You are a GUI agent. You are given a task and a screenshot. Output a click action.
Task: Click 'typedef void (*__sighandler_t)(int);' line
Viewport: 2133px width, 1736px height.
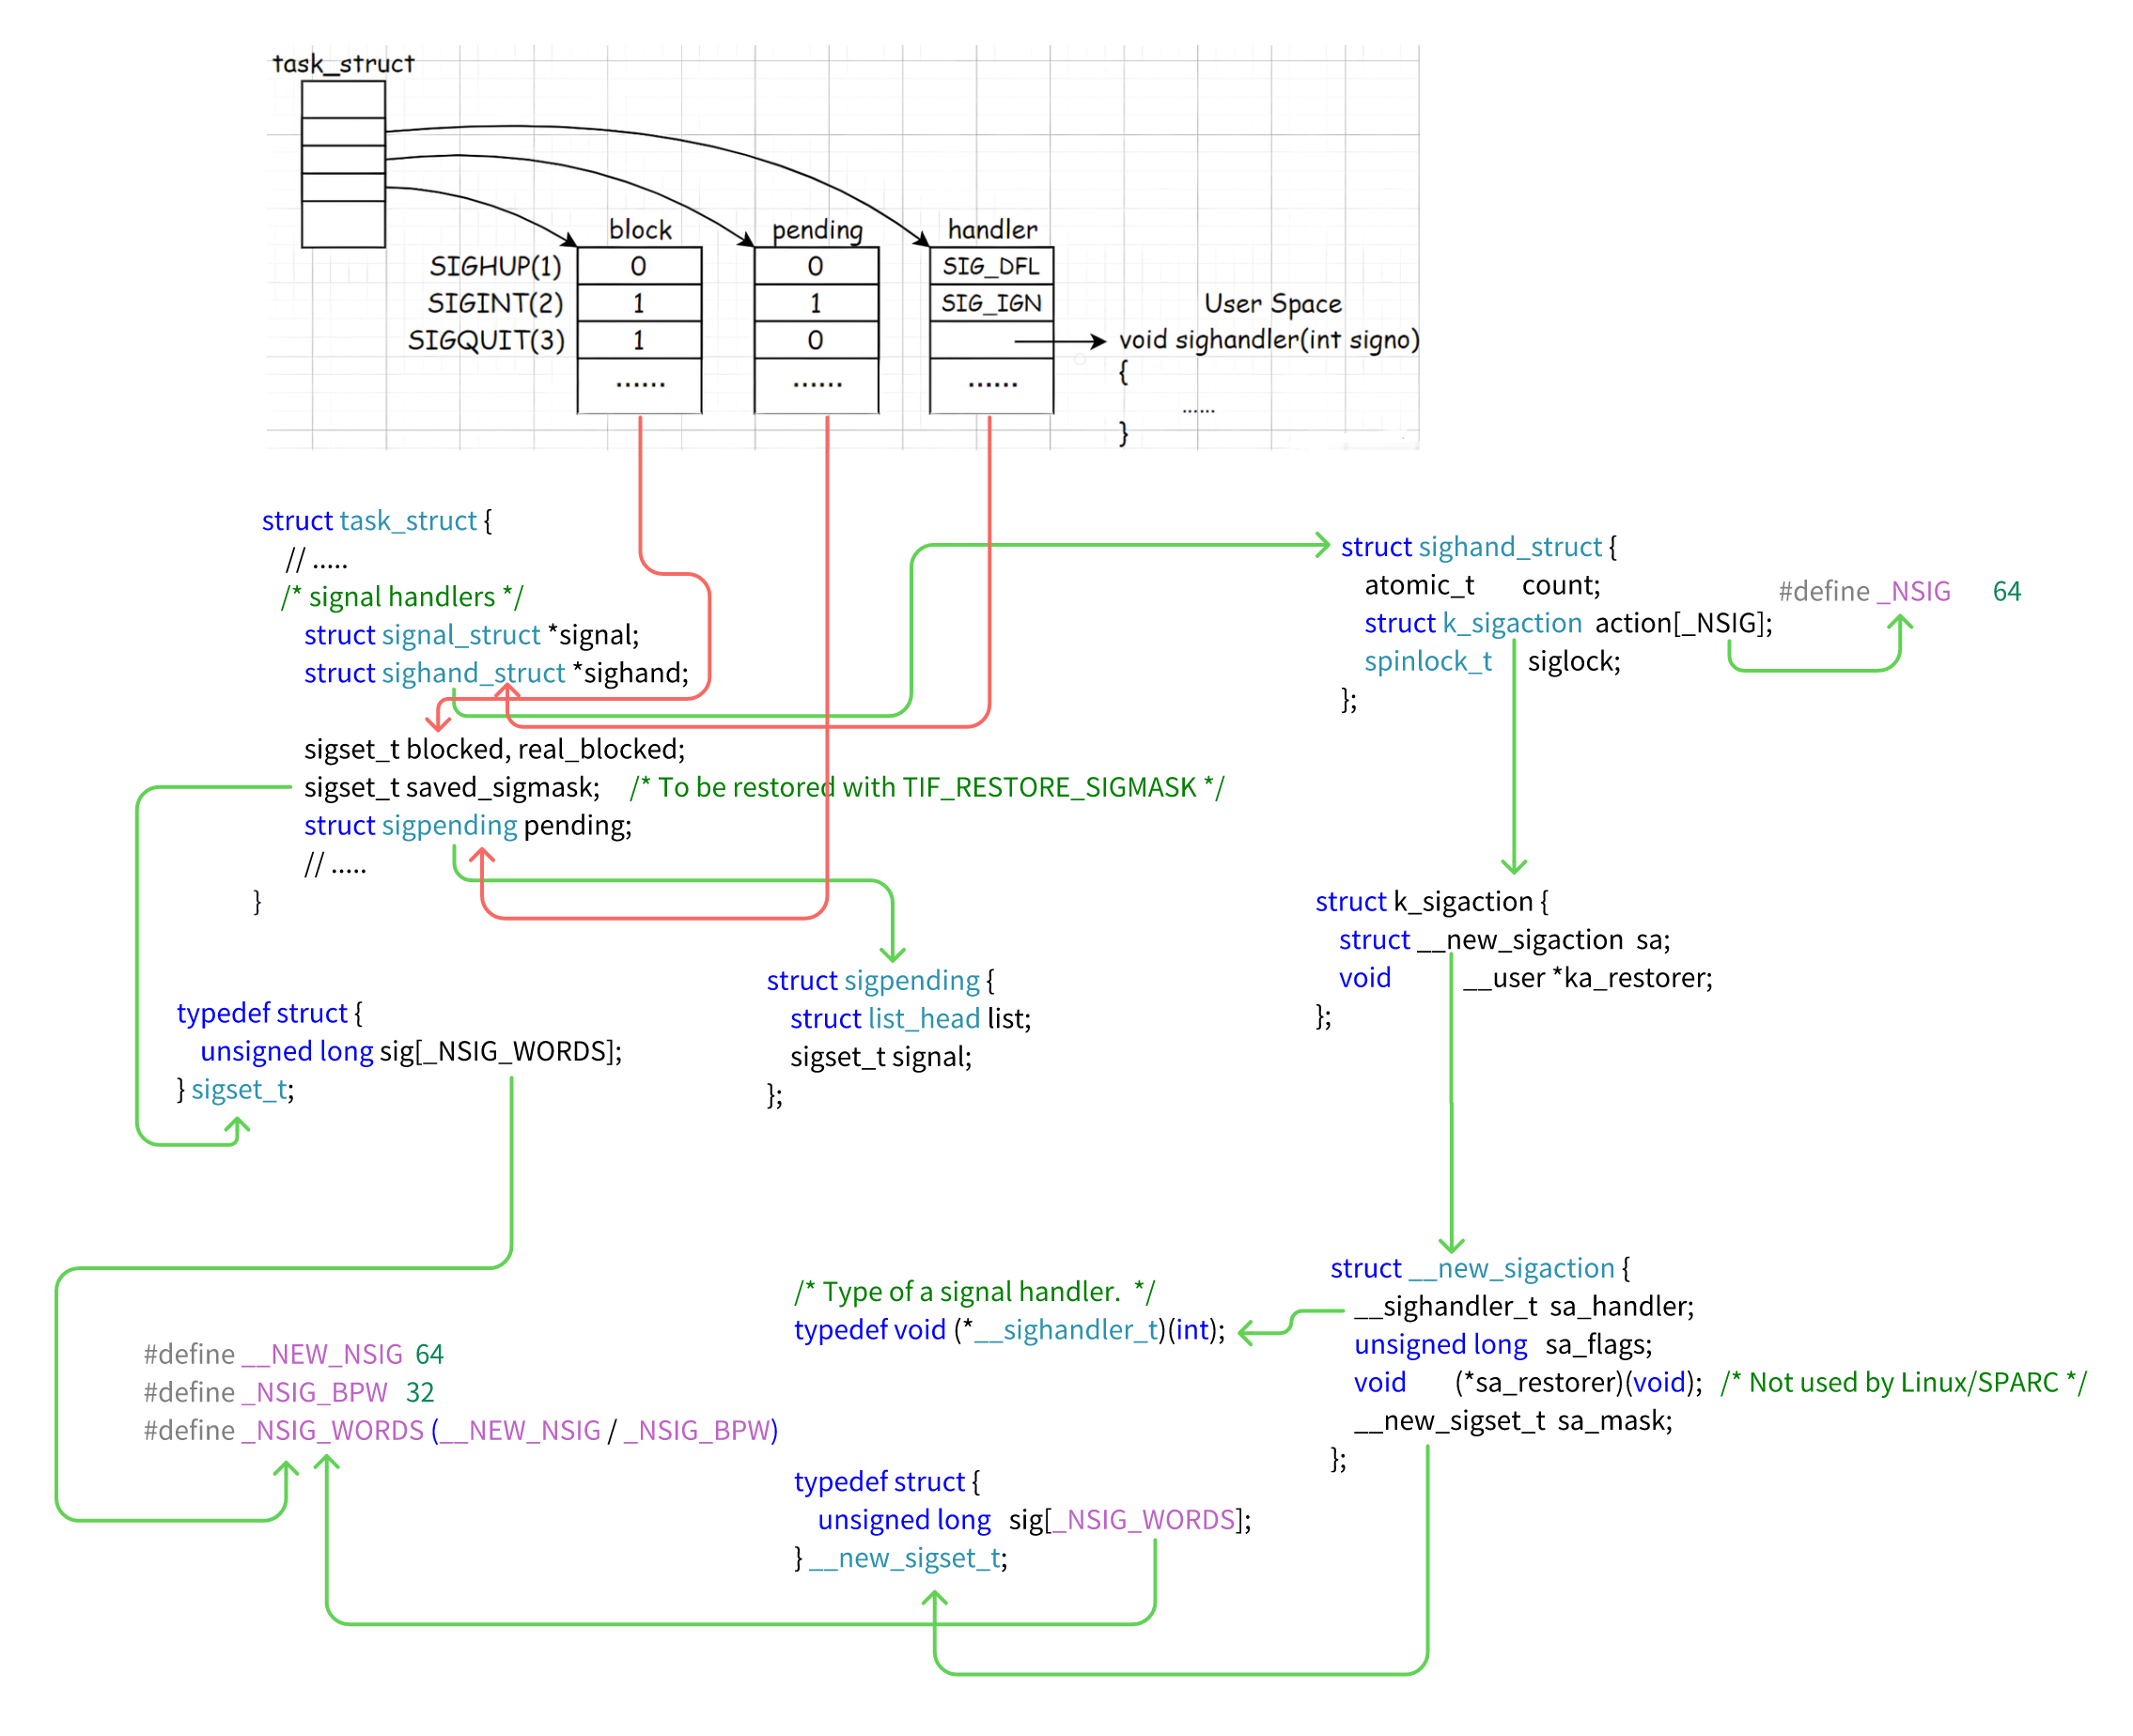1007,1329
